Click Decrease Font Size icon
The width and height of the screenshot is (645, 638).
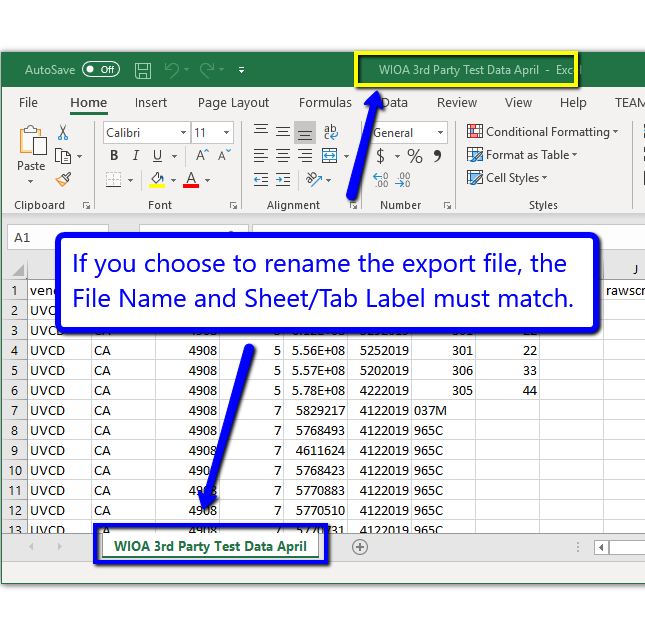click(x=224, y=155)
